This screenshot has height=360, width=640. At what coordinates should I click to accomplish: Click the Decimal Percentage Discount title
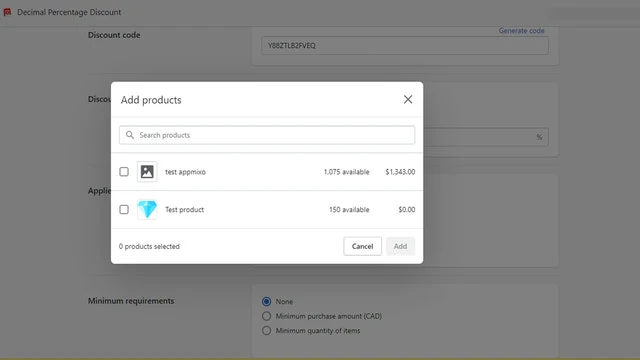click(x=69, y=12)
